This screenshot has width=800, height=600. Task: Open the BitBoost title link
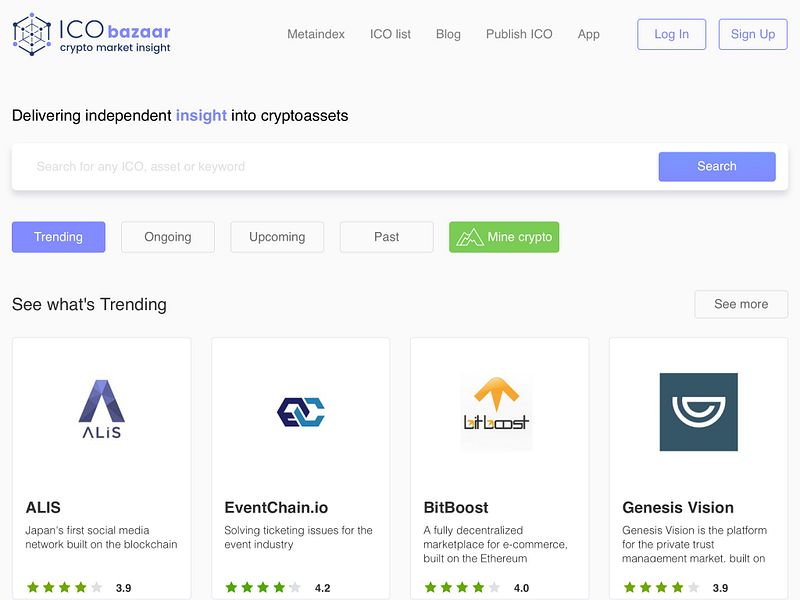(456, 507)
